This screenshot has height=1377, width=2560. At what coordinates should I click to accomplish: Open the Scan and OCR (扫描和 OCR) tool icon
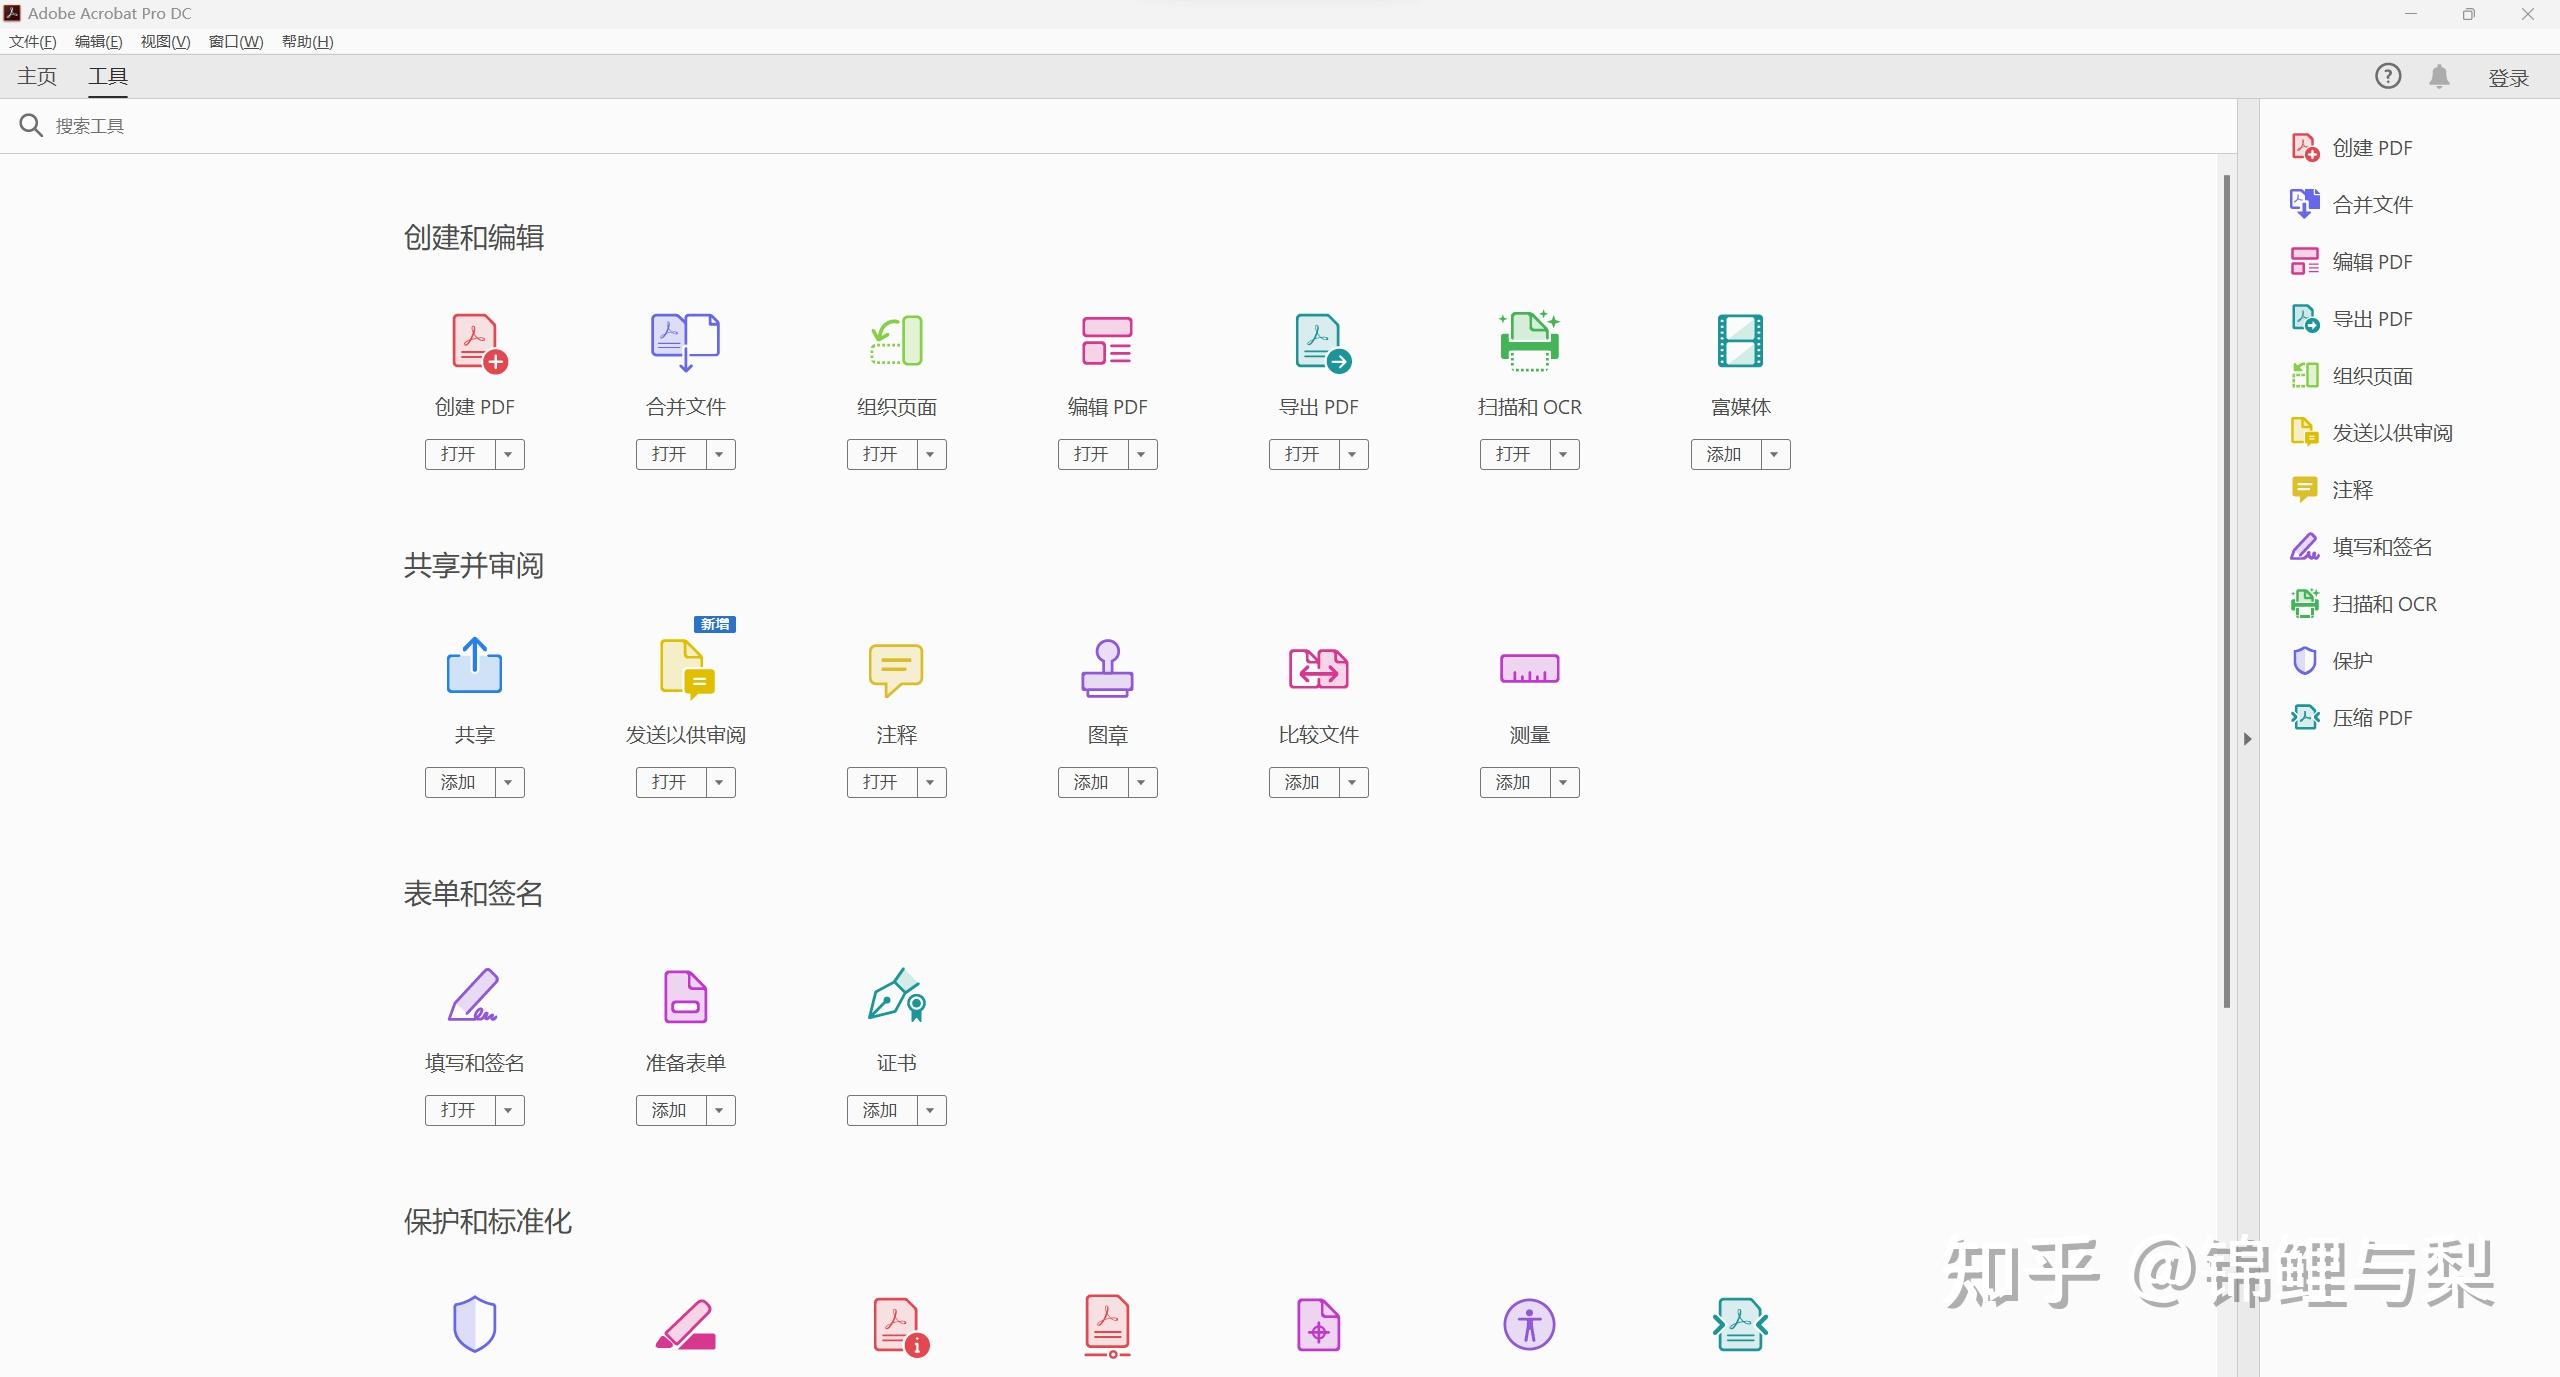click(x=1529, y=341)
